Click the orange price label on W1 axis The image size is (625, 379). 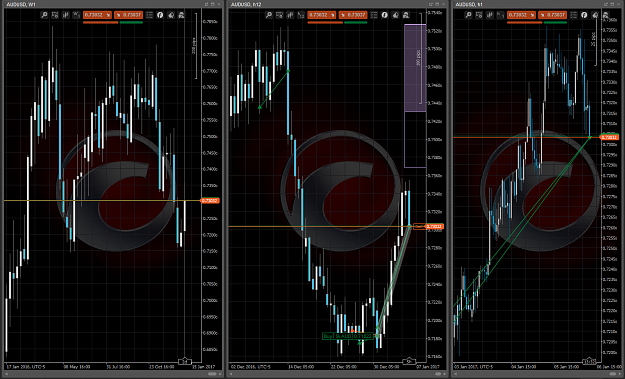coord(210,200)
